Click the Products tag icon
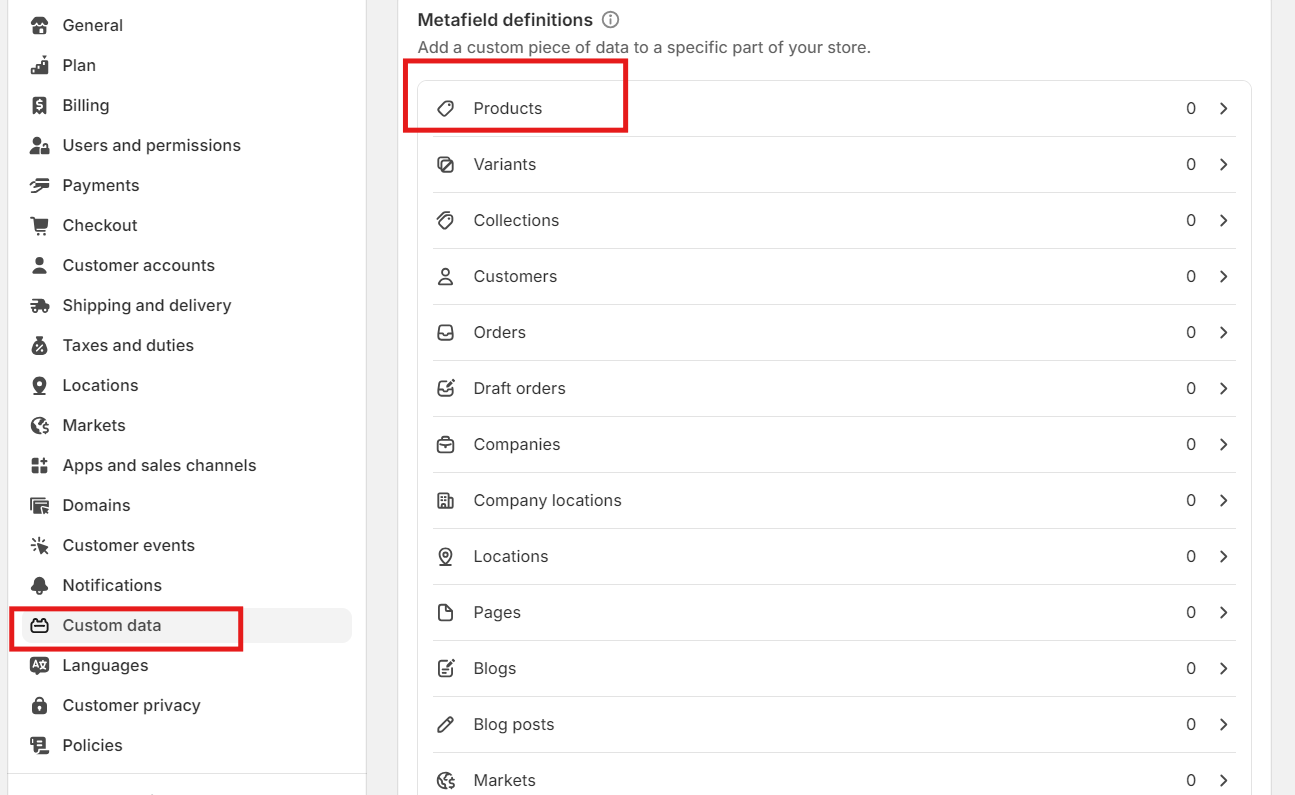 [x=446, y=108]
